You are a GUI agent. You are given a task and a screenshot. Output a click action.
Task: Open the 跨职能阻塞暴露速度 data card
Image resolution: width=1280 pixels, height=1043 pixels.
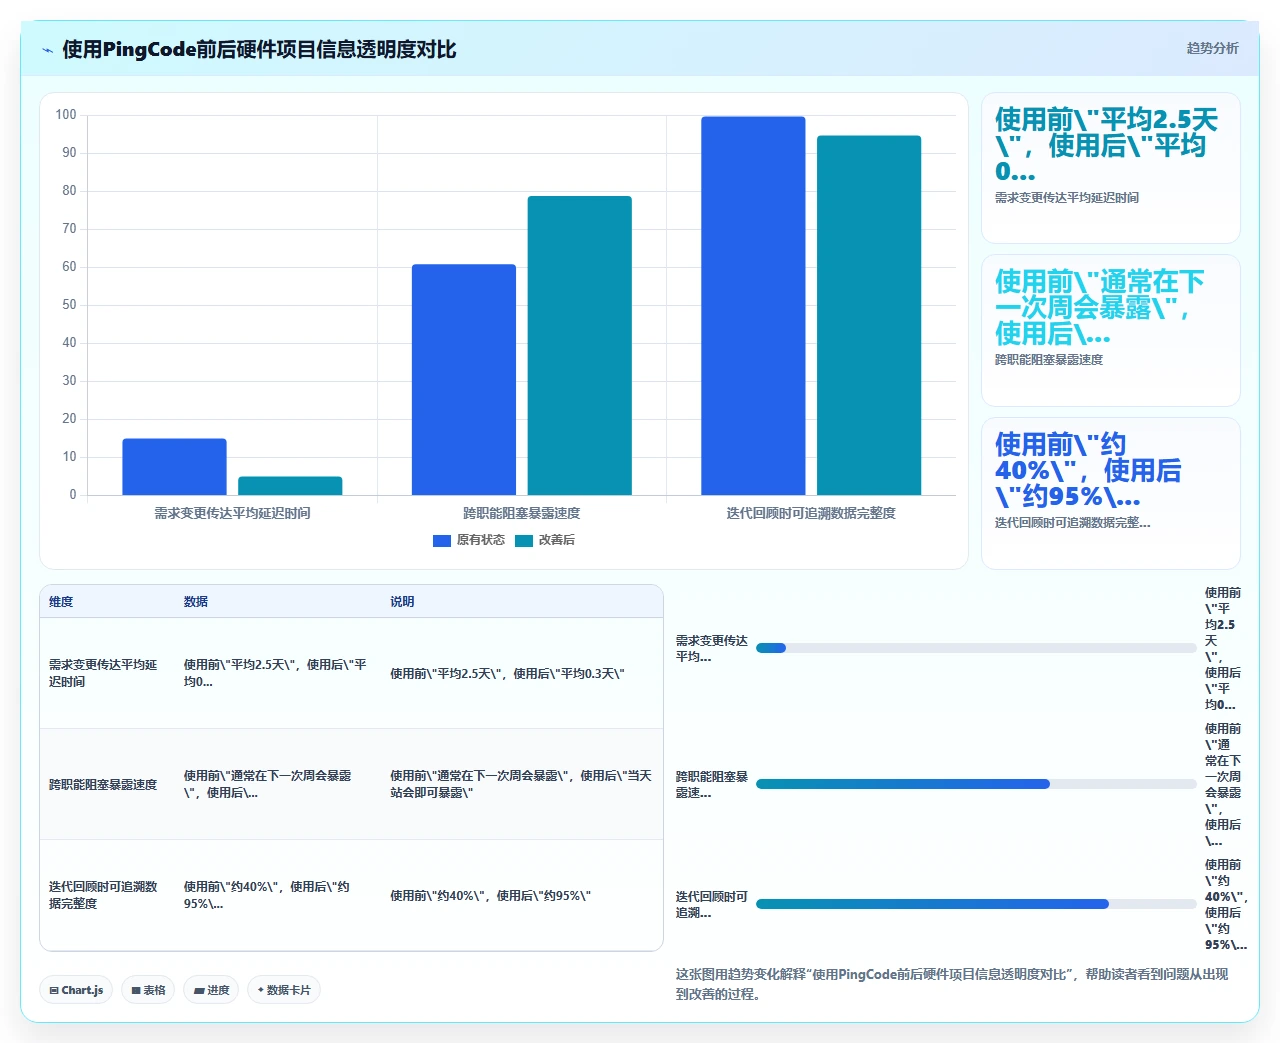[1111, 331]
